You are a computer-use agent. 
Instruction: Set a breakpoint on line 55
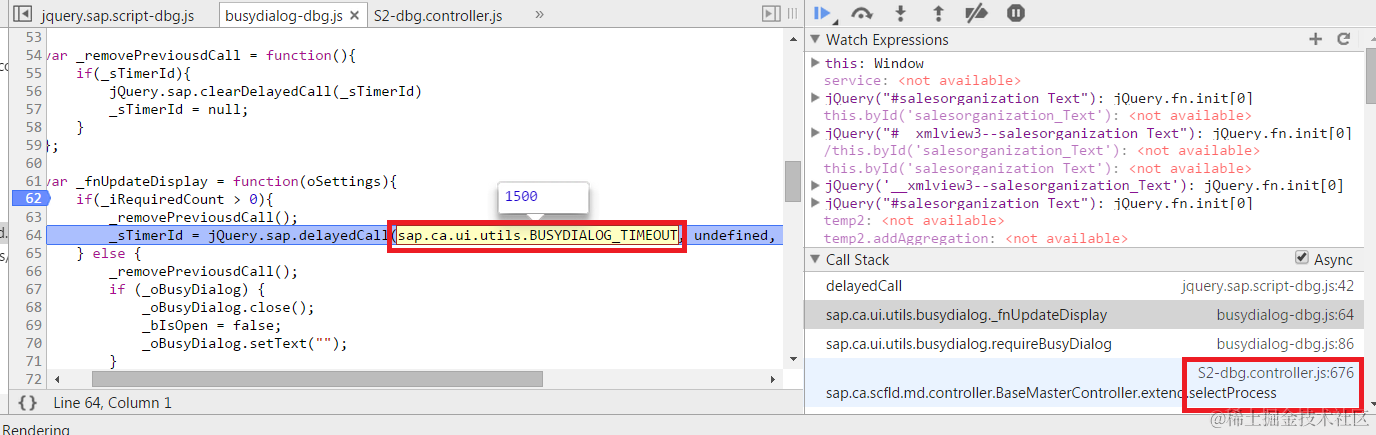(33, 73)
